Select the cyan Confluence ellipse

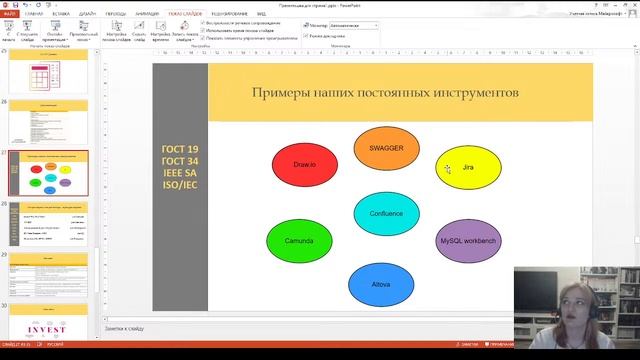(387, 213)
